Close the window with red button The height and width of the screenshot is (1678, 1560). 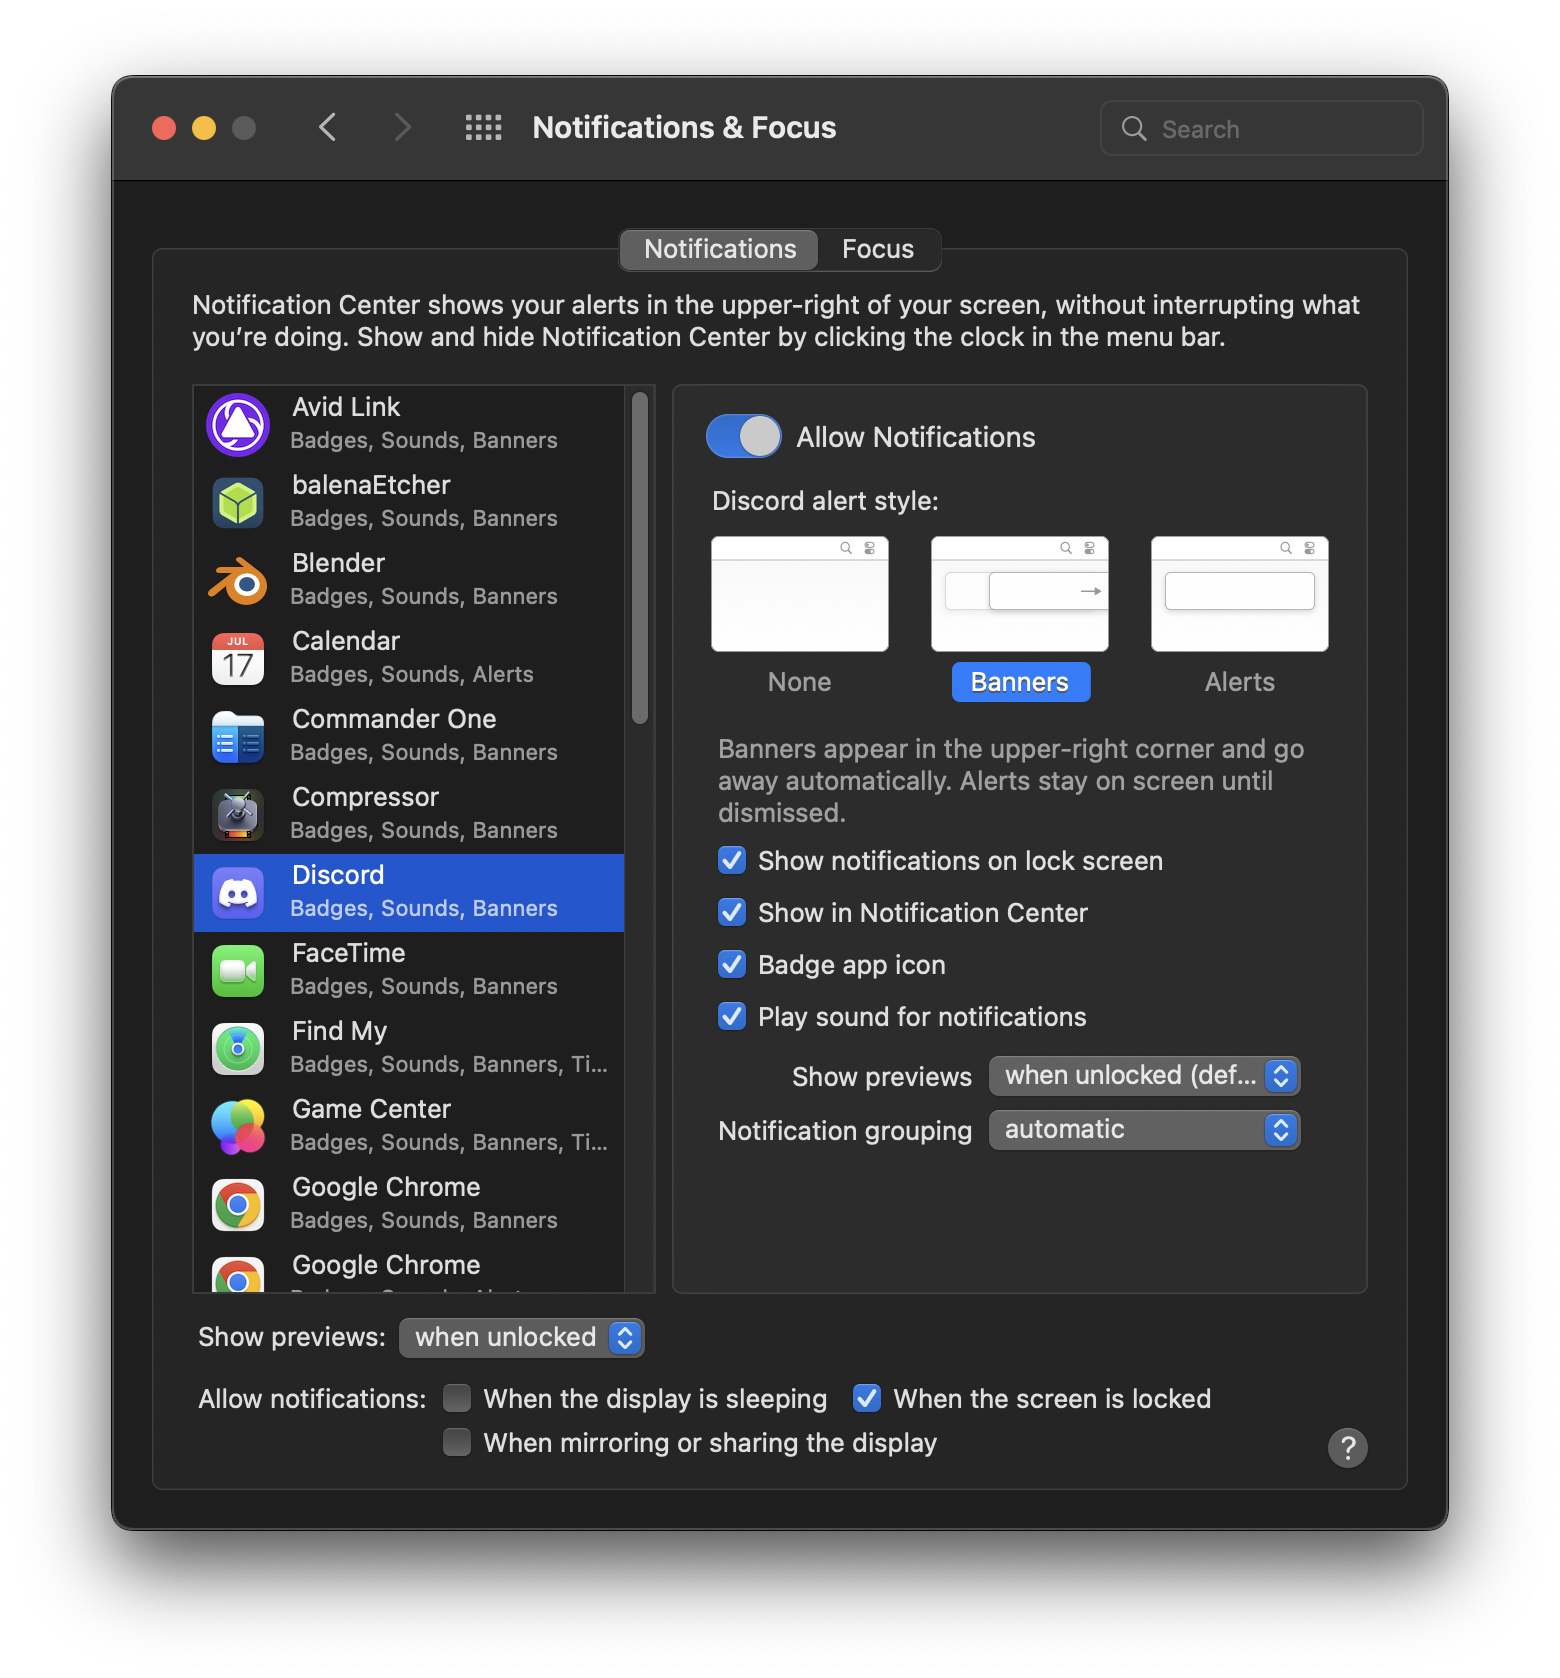(x=164, y=128)
